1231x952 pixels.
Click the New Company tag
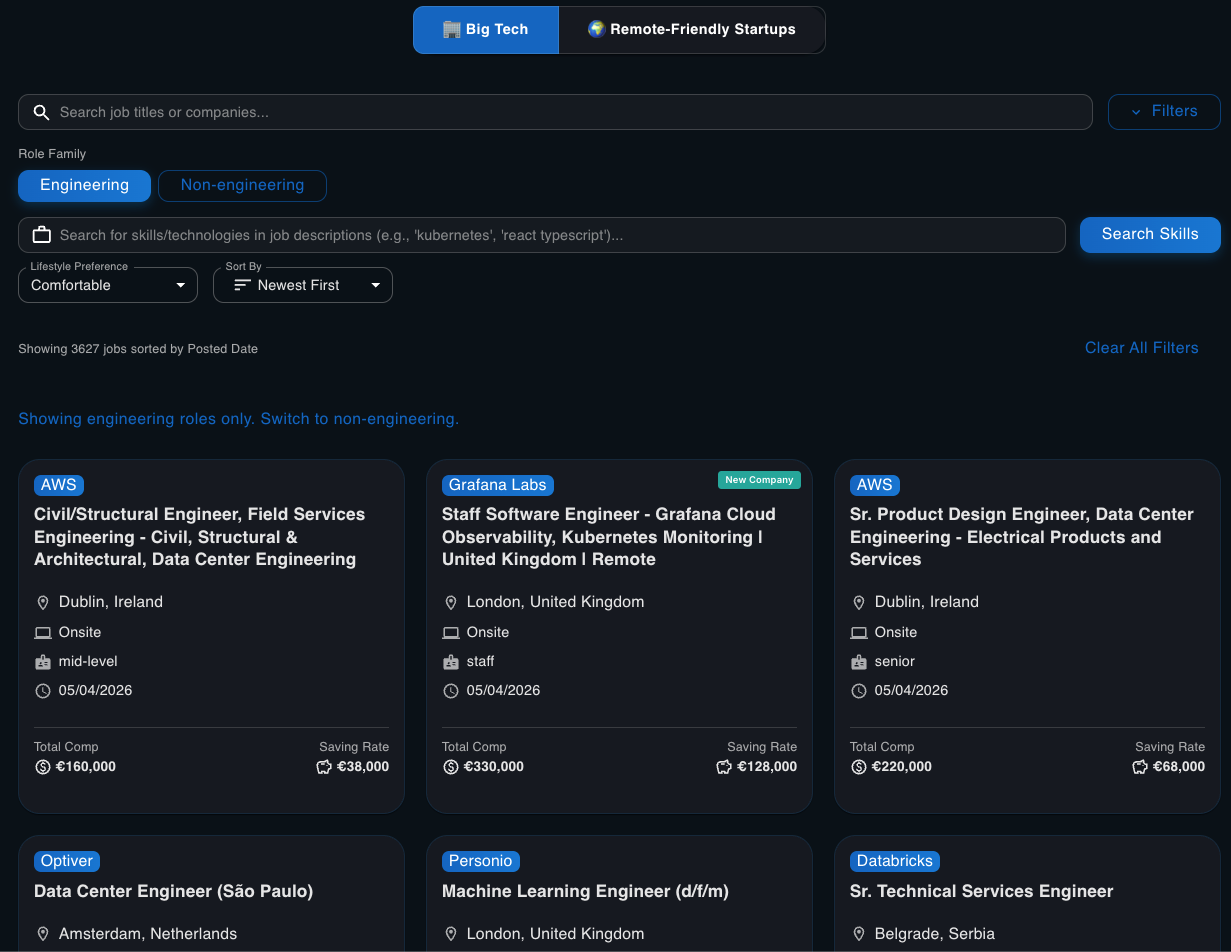(759, 480)
